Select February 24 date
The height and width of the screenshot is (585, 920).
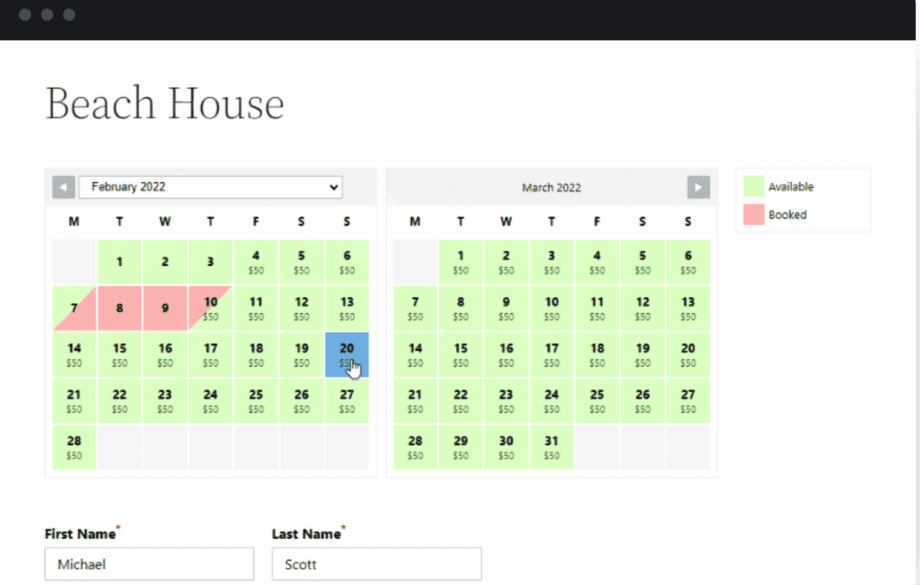tap(211, 401)
